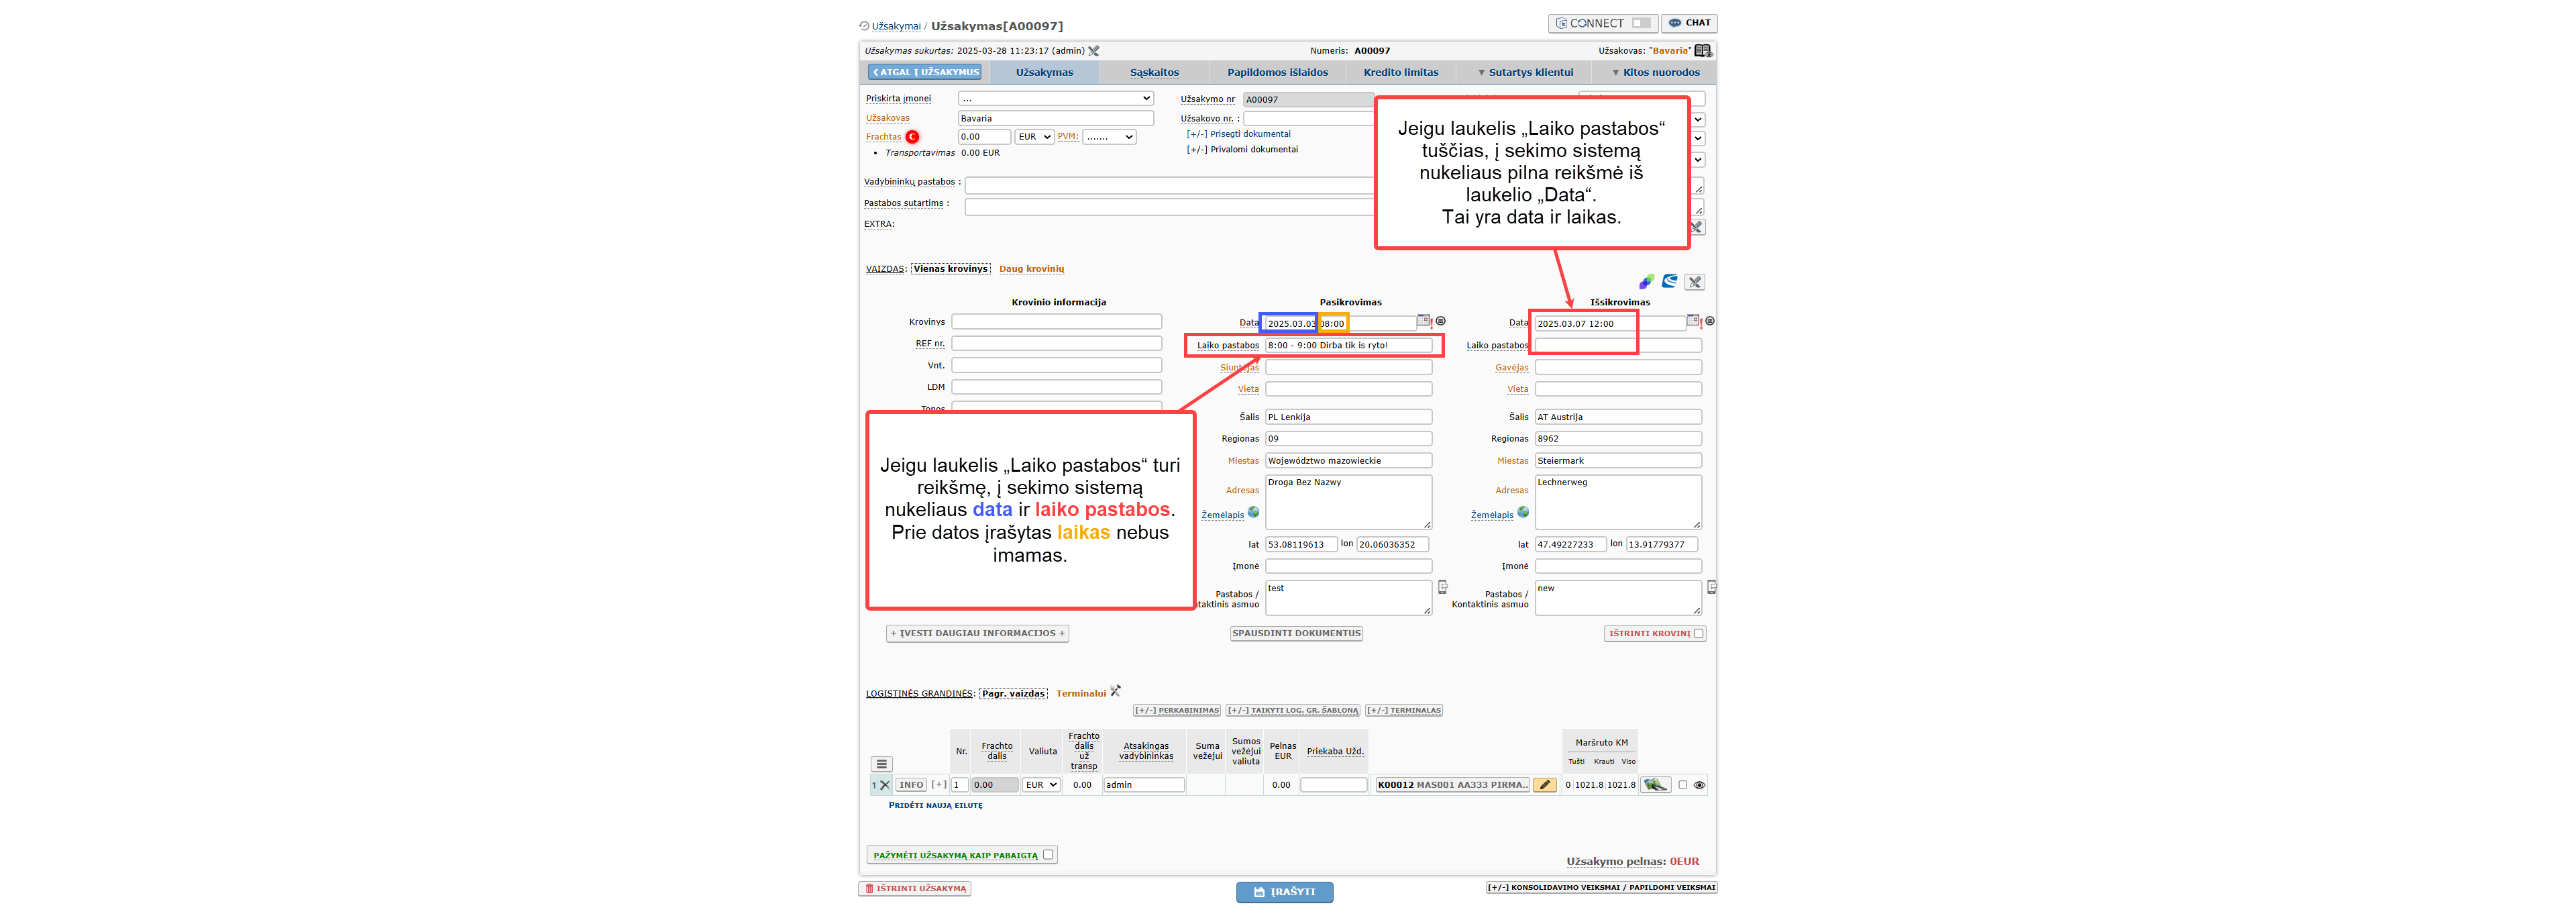The width and height of the screenshot is (2576, 918).
Task: Click into the Užsakovas field containing Bavaria
Action: (x=1056, y=119)
